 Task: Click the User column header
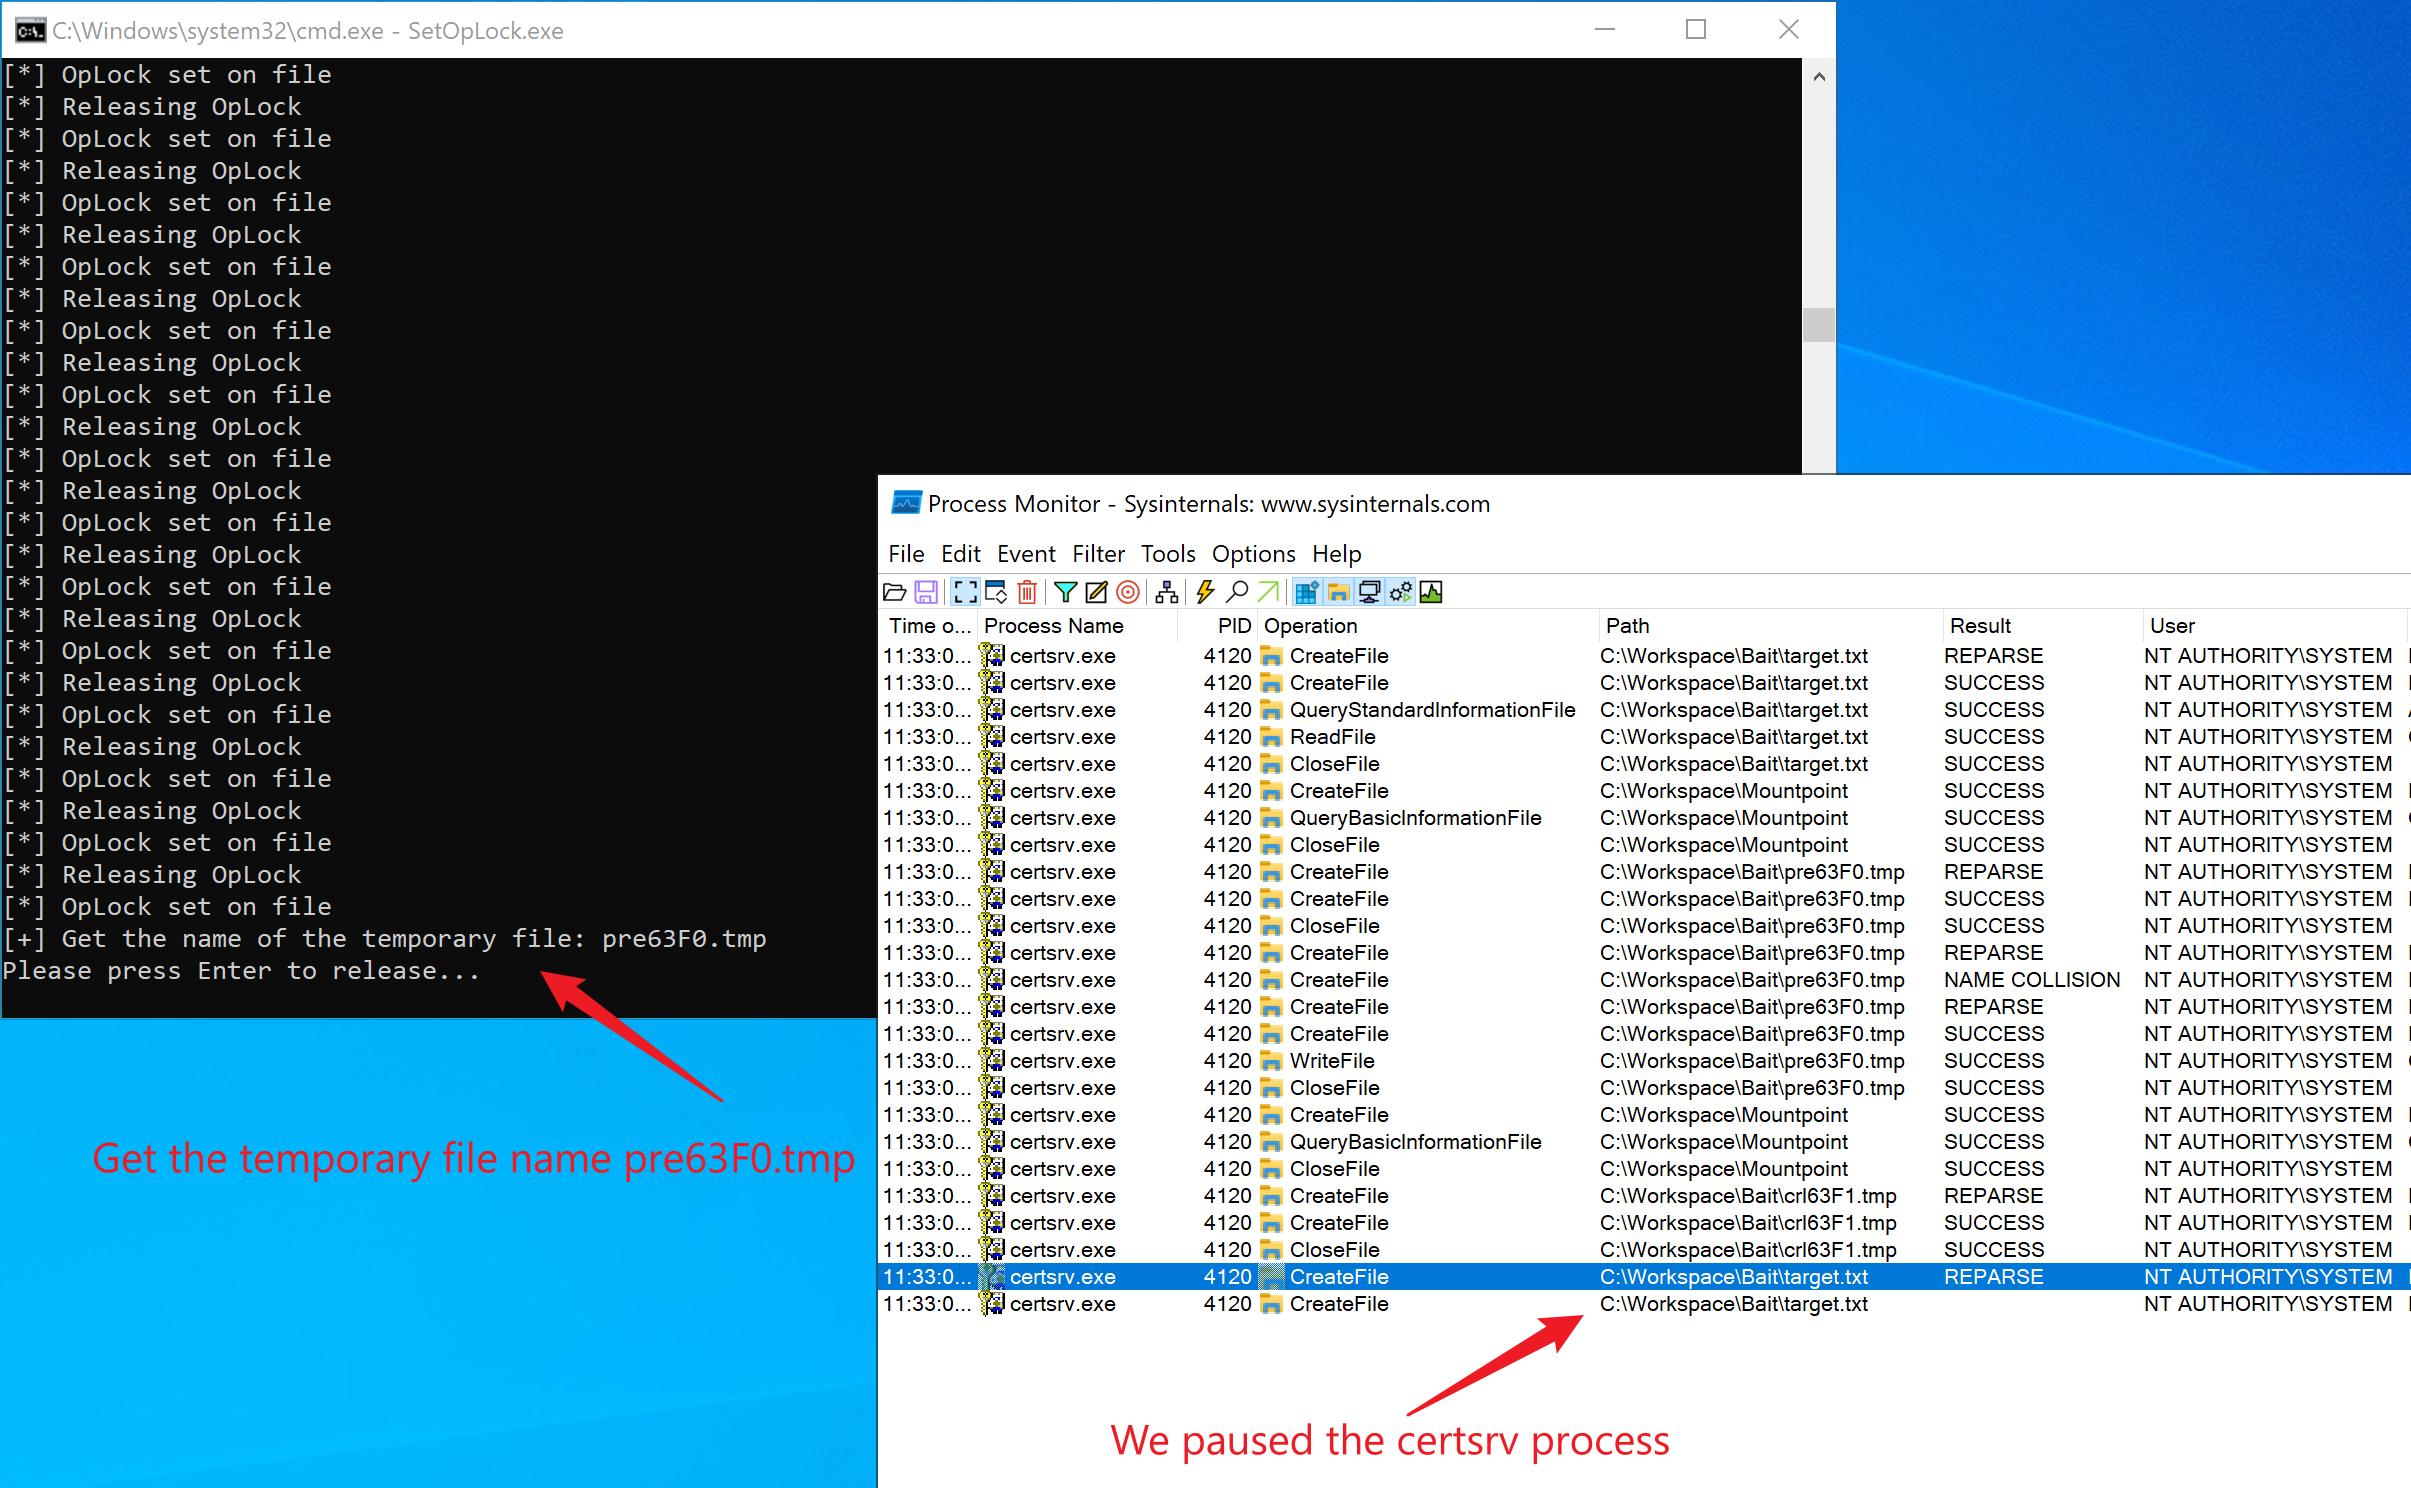[2274, 626]
